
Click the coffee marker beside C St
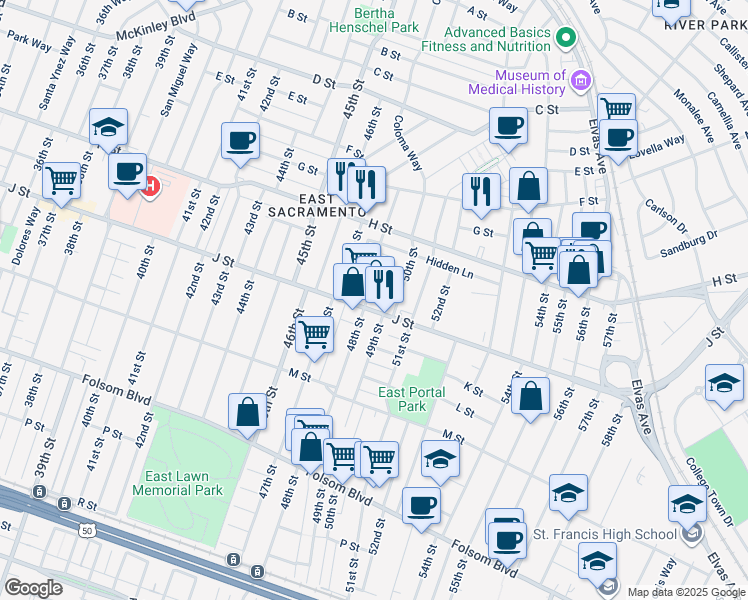click(508, 126)
